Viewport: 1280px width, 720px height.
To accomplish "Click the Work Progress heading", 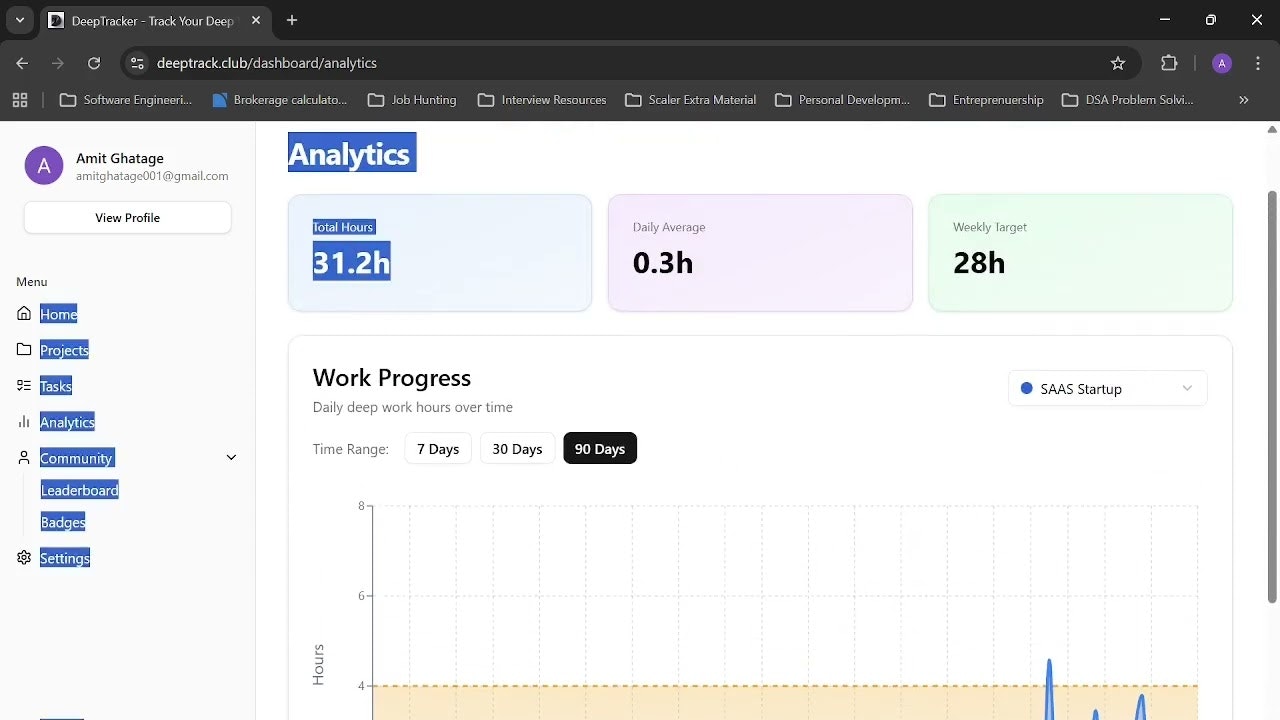I will tap(392, 378).
